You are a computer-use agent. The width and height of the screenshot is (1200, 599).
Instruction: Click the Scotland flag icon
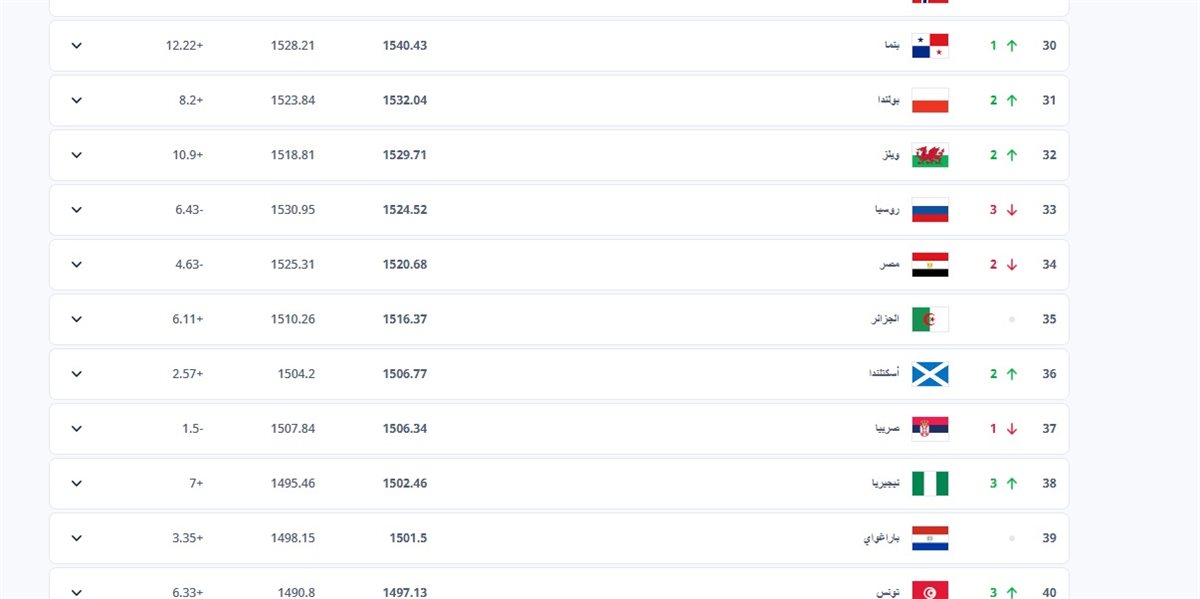929,374
